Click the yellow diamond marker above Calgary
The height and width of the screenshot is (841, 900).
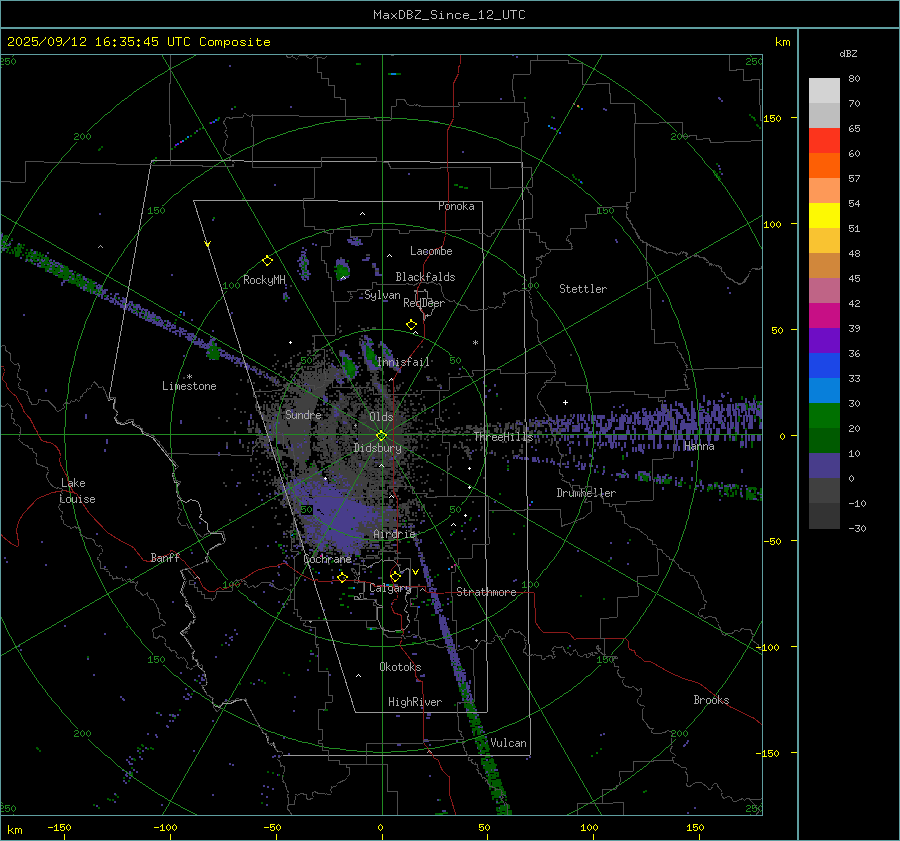point(395,576)
